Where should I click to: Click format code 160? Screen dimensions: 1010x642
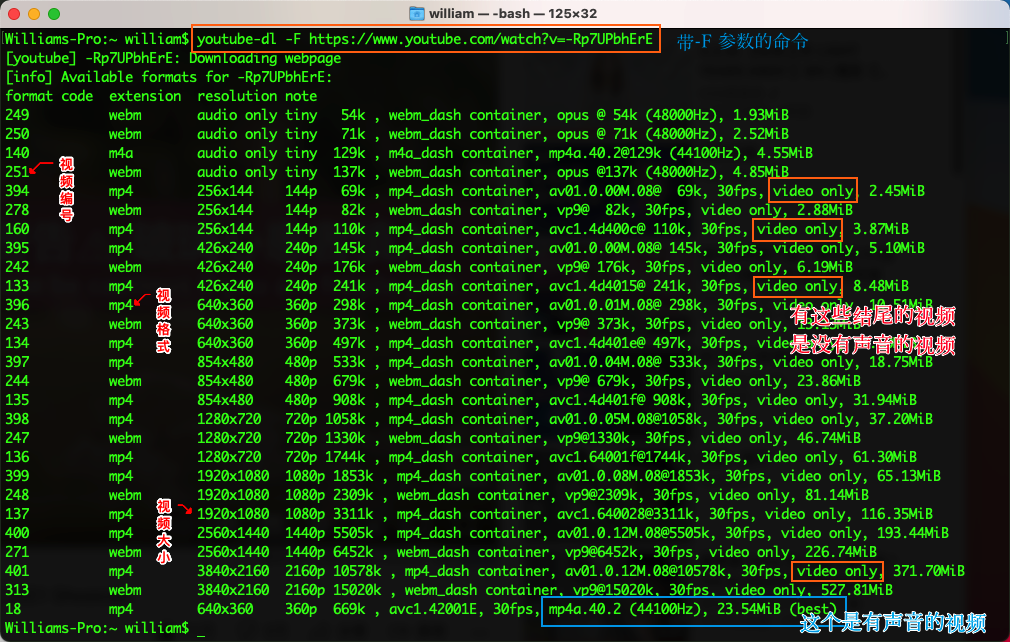(17, 229)
